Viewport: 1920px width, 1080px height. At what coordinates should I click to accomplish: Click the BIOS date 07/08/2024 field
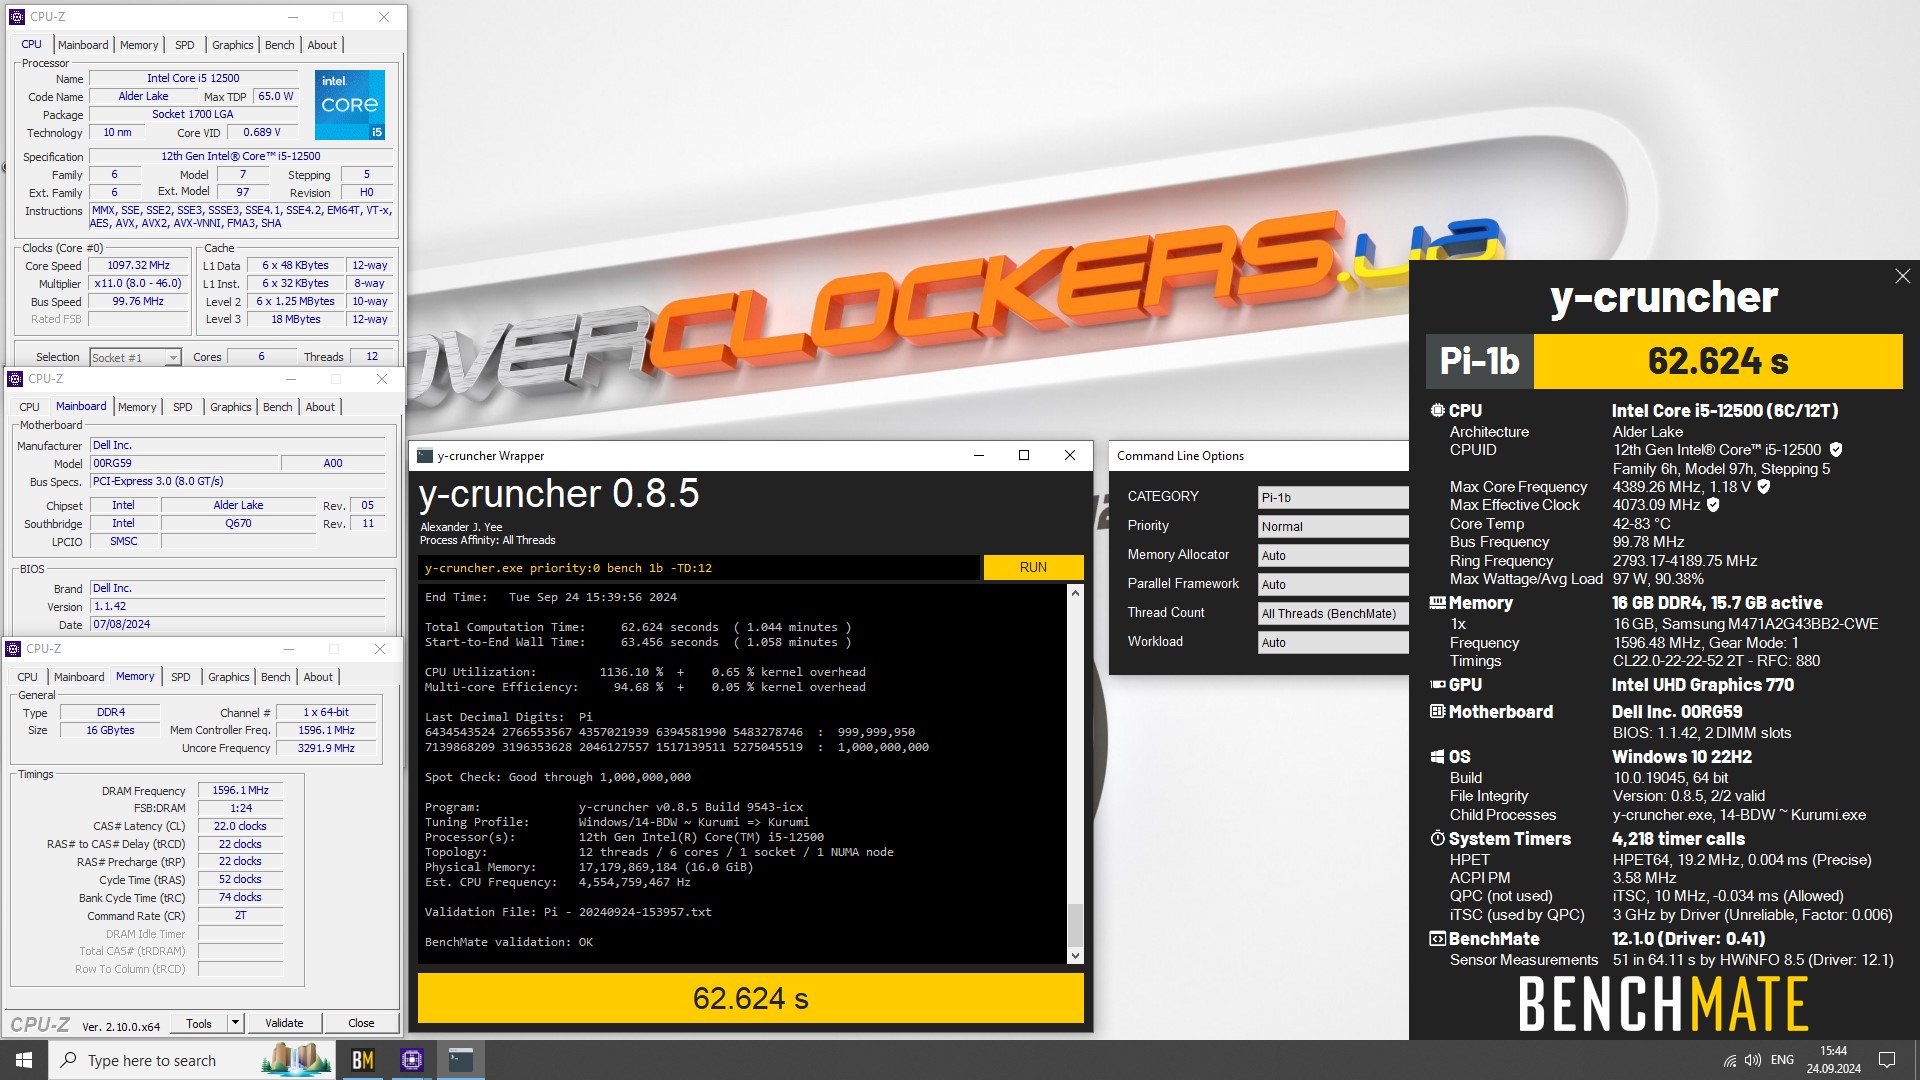pyautogui.click(x=238, y=624)
